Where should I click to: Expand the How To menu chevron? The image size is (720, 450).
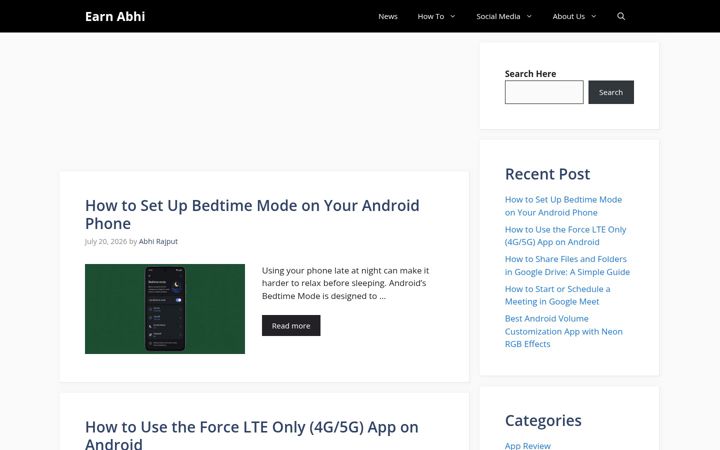point(453,16)
